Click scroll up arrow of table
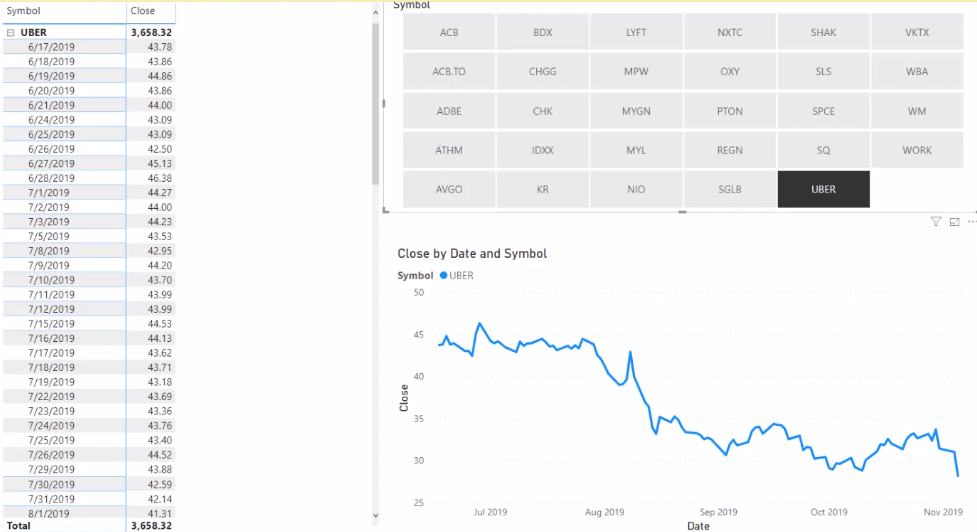 point(375,12)
